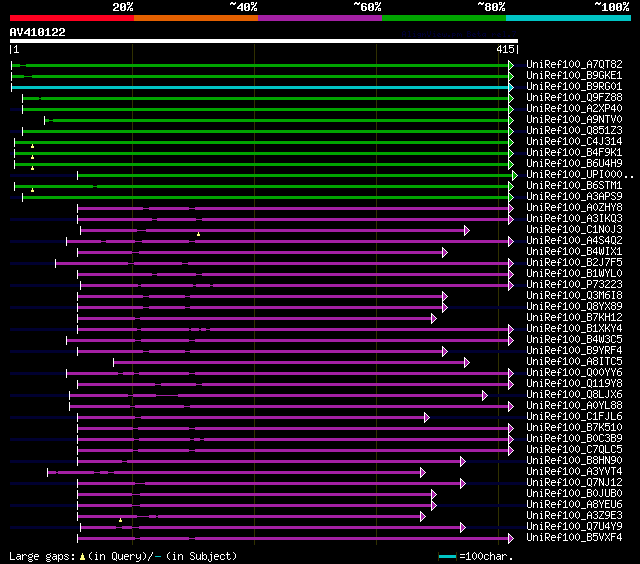Click the yellow gap marker under C4J314 row
Screen dimensions: 640x564
coord(32,146)
